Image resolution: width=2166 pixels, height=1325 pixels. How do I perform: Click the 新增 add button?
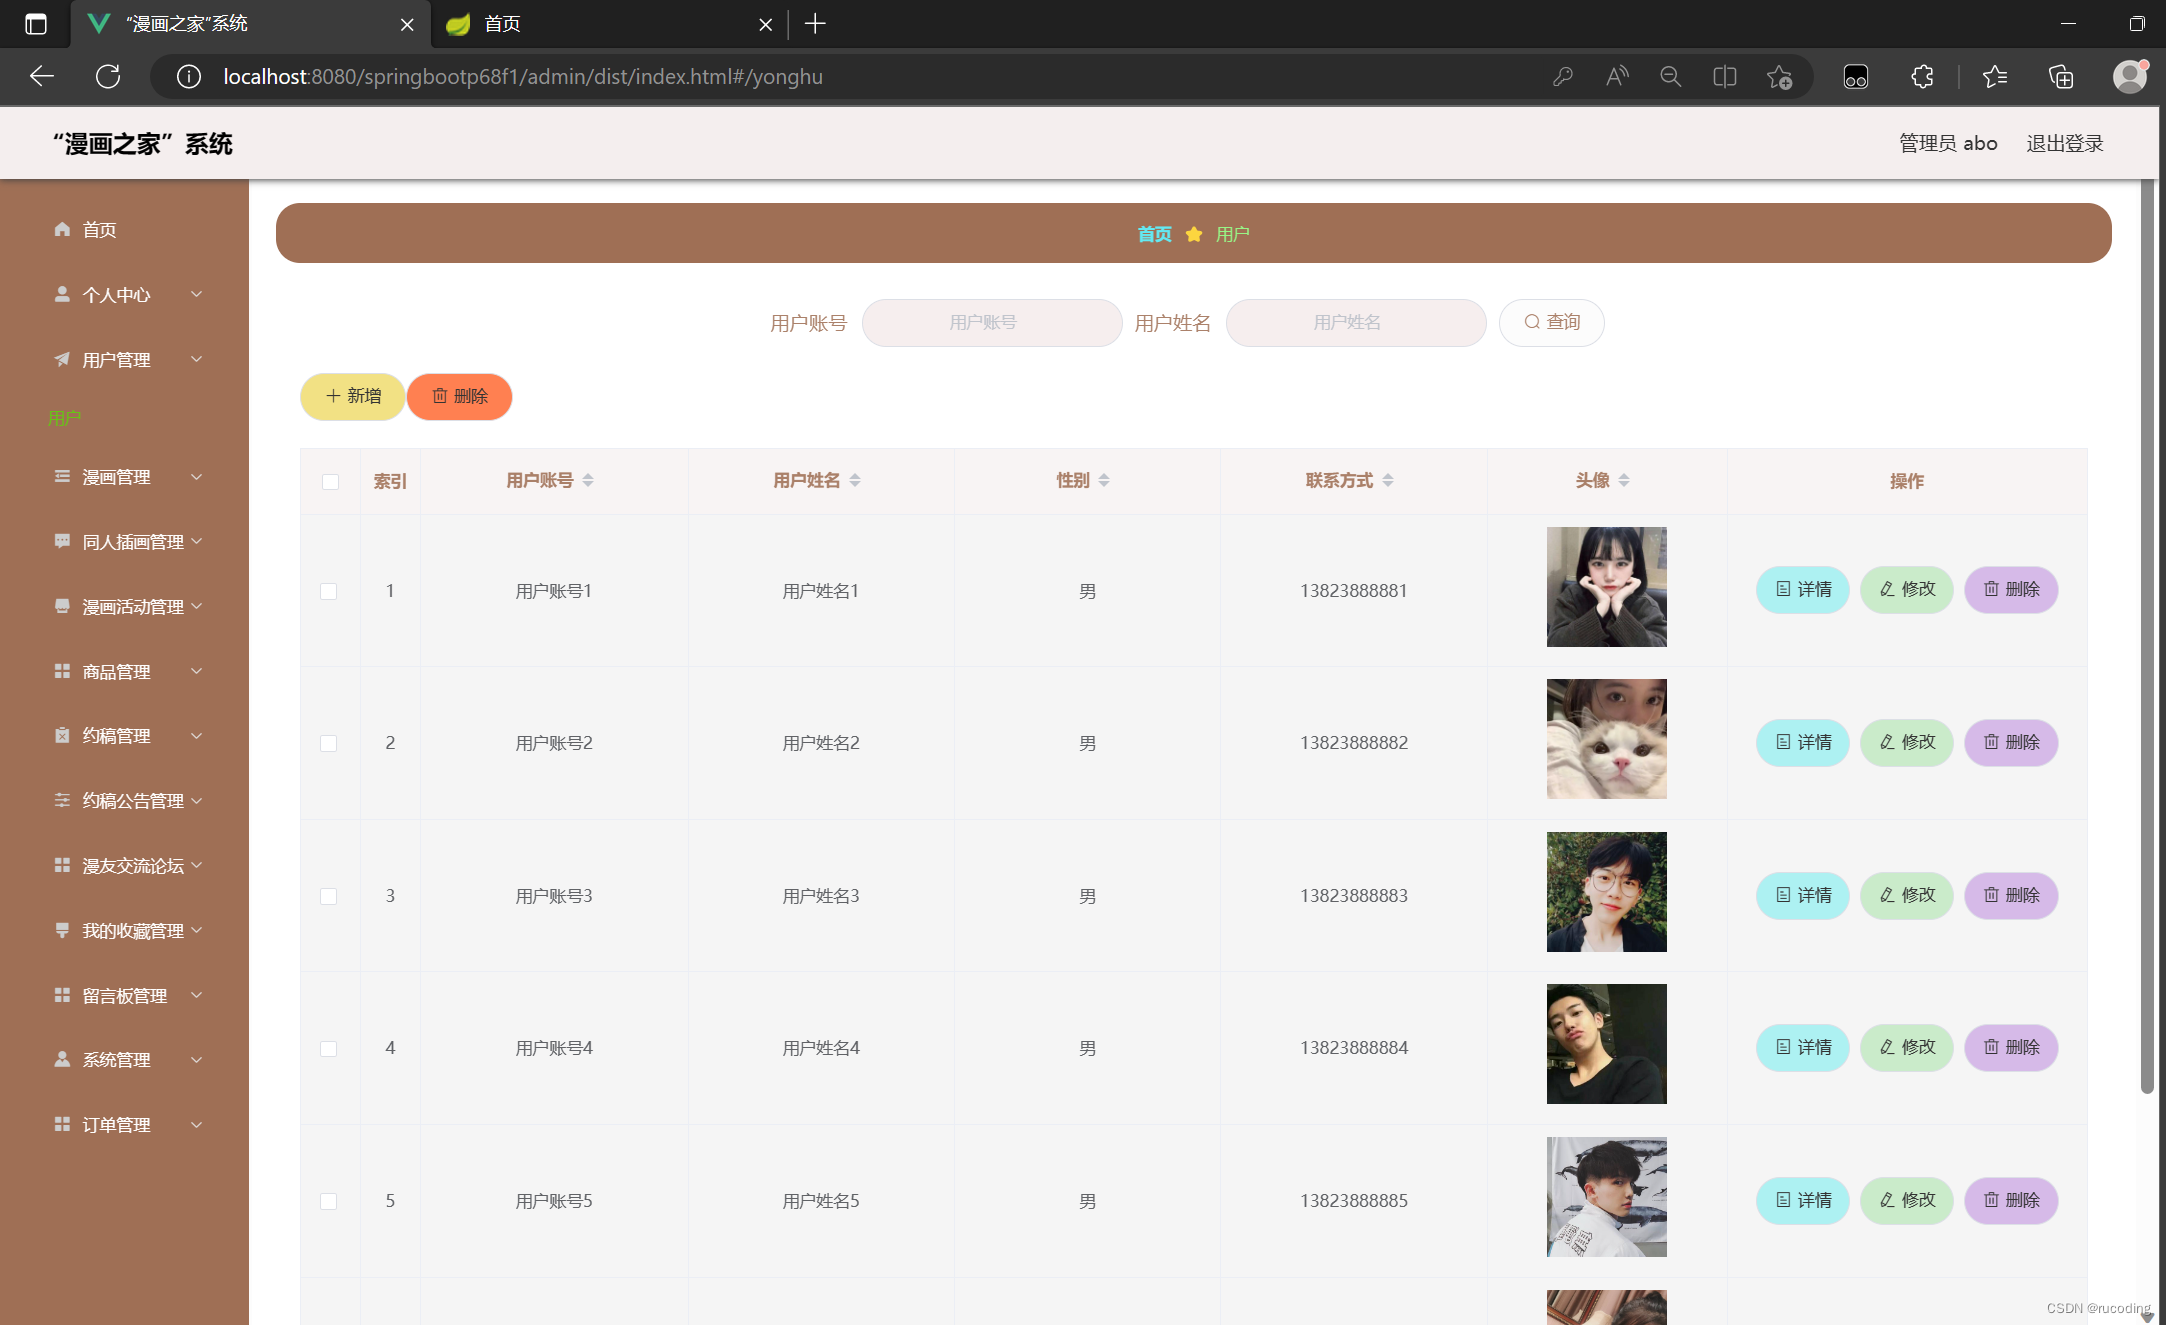click(x=352, y=396)
